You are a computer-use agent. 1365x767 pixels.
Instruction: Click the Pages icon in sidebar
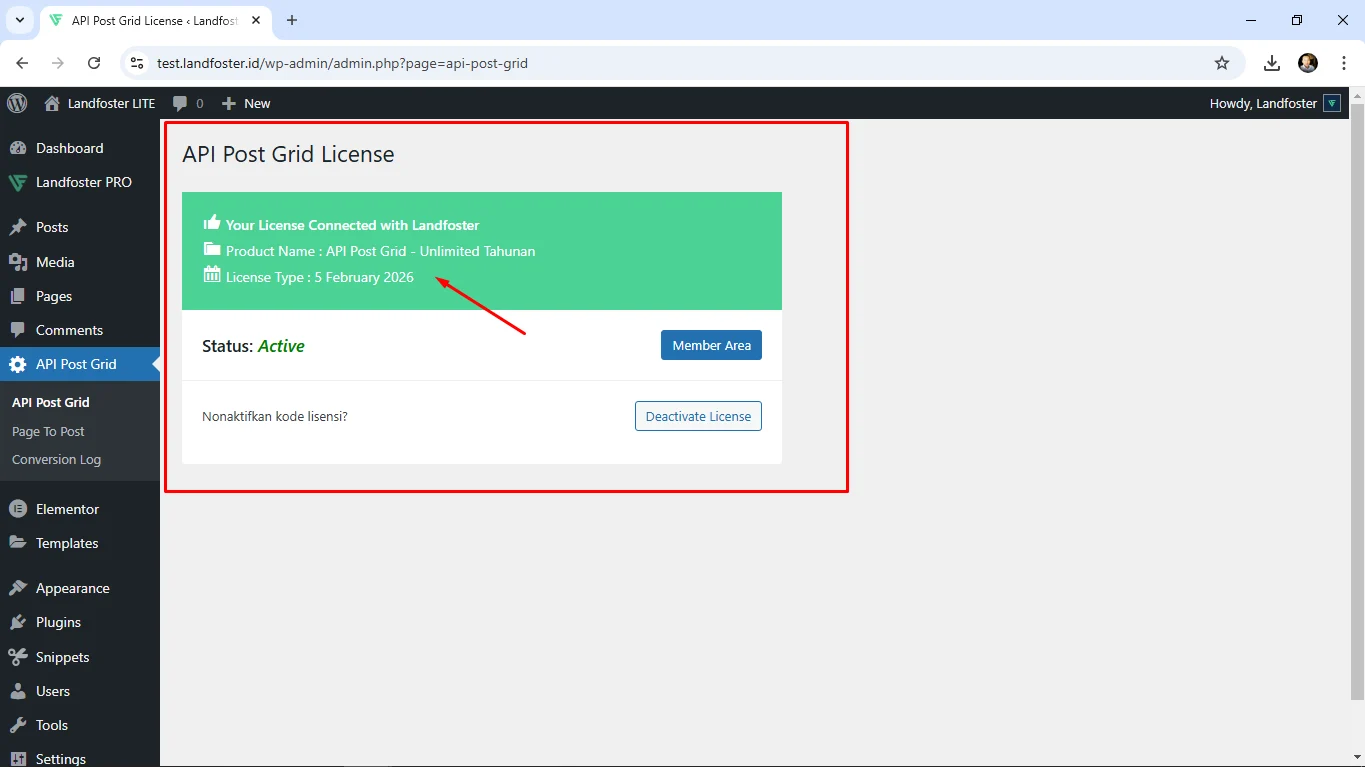(18, 296)
